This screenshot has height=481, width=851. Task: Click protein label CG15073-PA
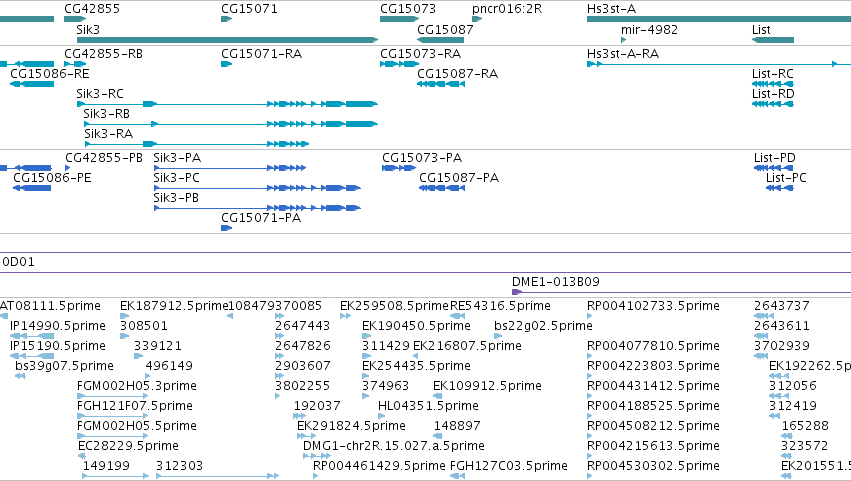pyautogui.click(x=422, y=158)
